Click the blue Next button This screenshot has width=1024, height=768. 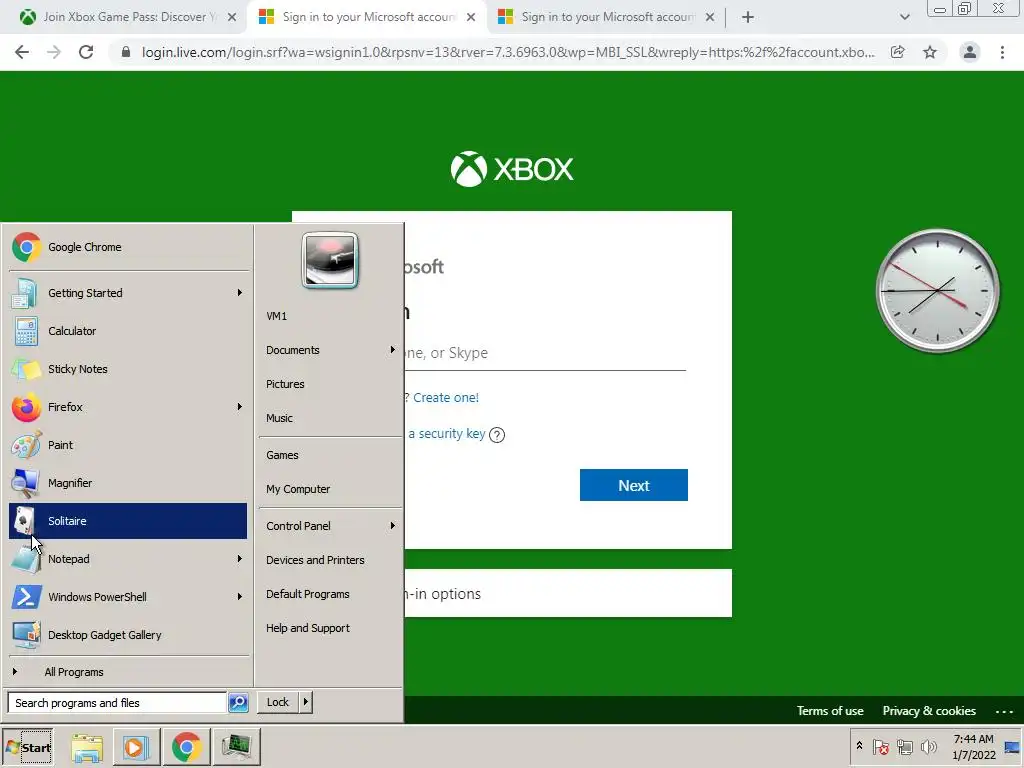tap(633, 485)
